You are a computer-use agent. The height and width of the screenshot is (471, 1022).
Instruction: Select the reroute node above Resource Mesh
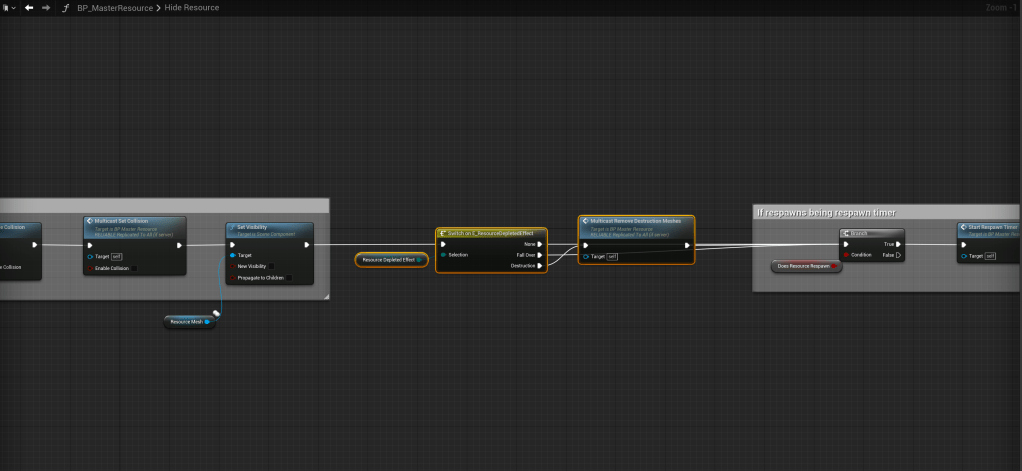click(x=216, y=314)
